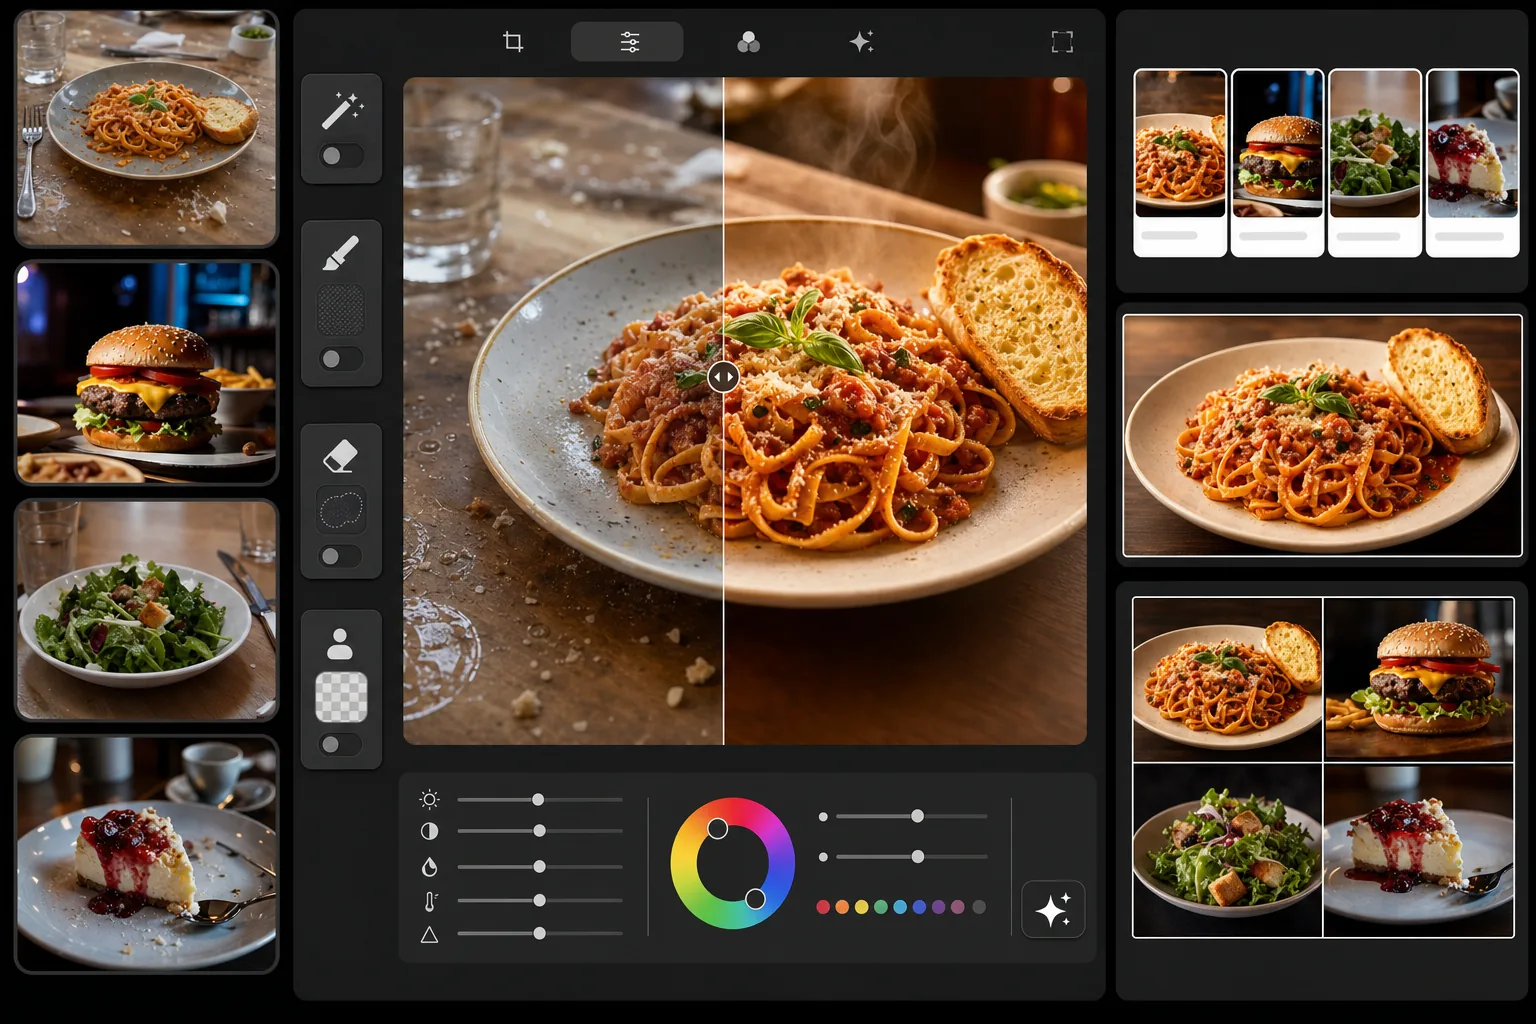The image size is (1536, 1024).
Task: Adjust the contrast slider handle
Action: 540,831
